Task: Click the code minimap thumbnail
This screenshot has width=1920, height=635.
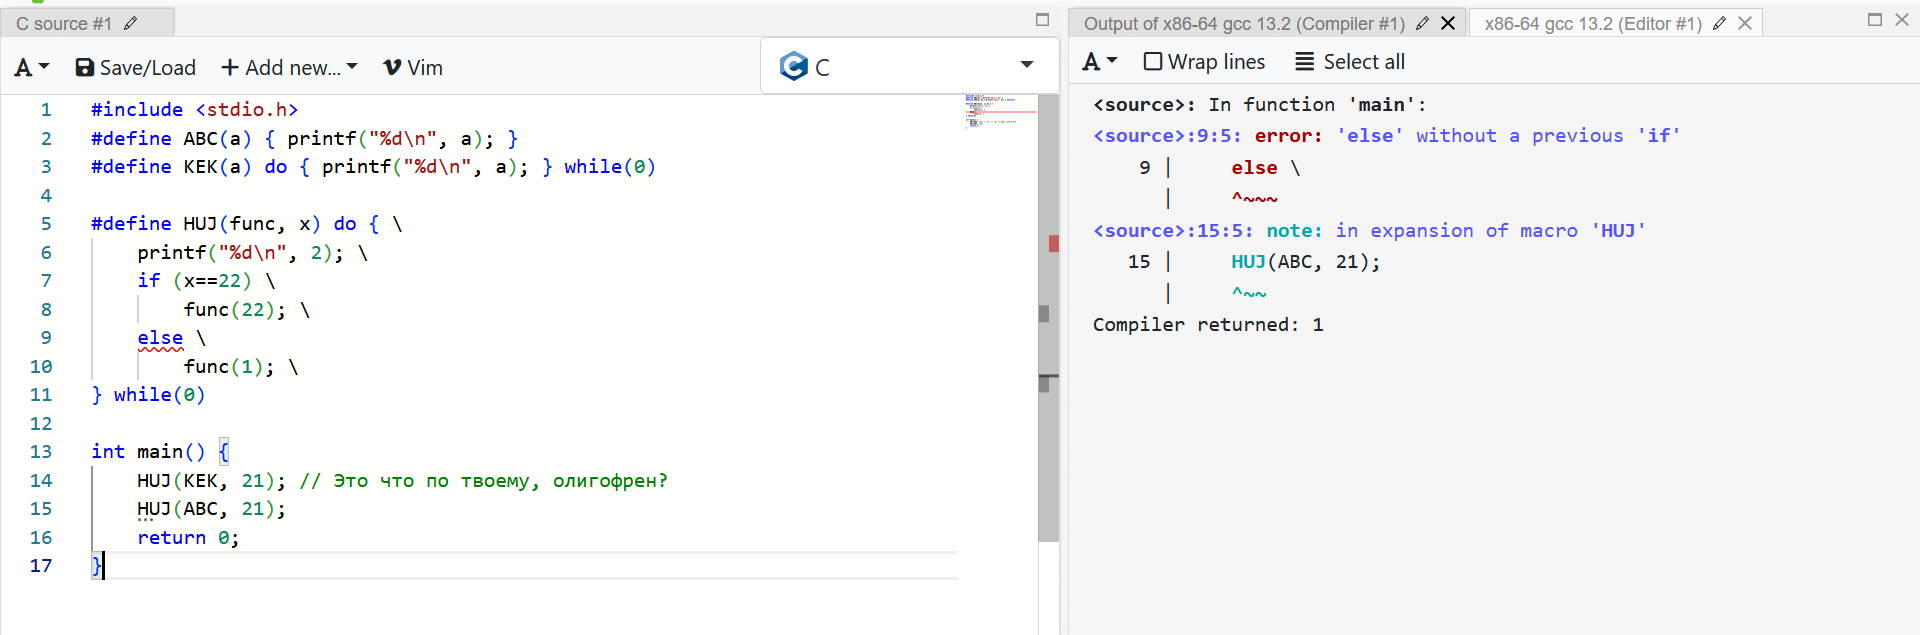Action: pyautogui.click(x=995, y=111)
